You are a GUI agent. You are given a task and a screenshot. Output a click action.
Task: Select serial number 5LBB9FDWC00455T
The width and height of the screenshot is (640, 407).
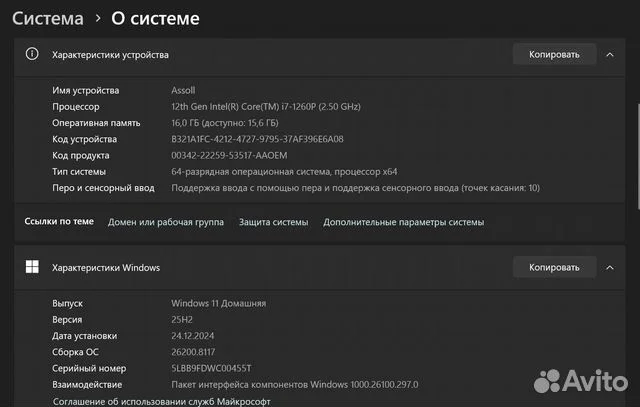click(211, 368)
